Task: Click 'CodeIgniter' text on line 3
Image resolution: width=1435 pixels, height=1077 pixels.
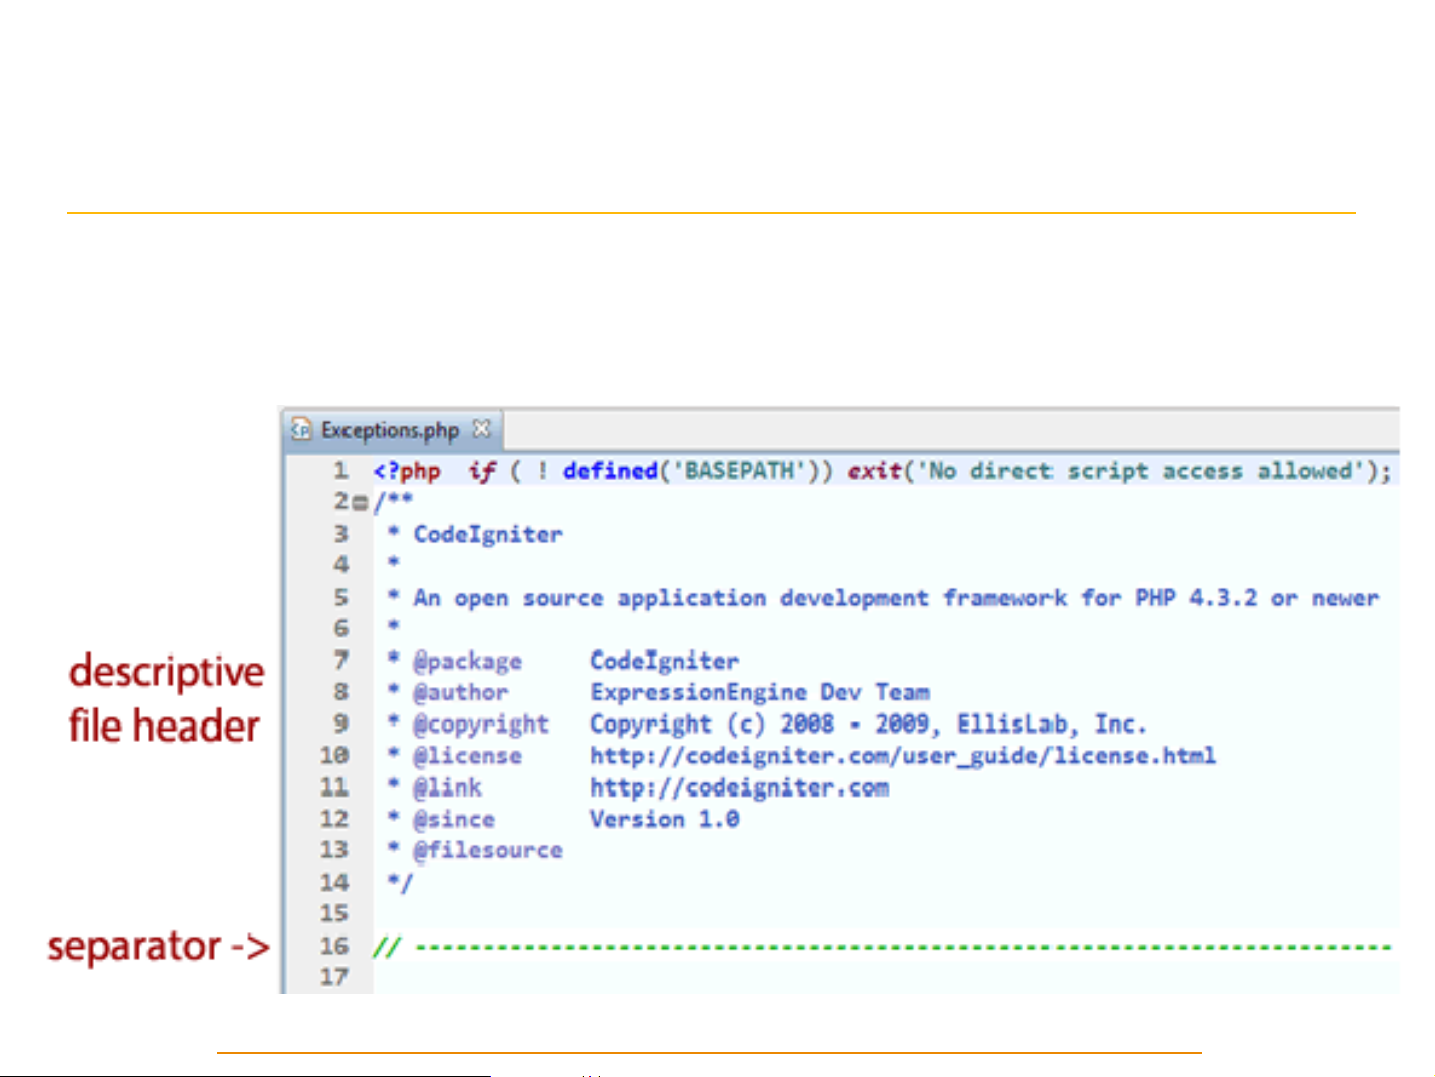Action: pos(488,534)
